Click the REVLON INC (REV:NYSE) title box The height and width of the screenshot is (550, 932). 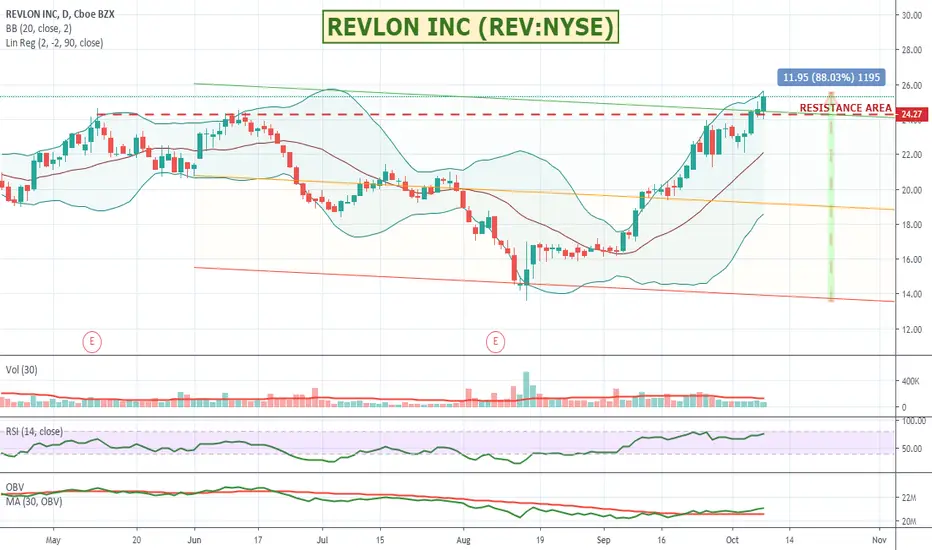(470, 27)
